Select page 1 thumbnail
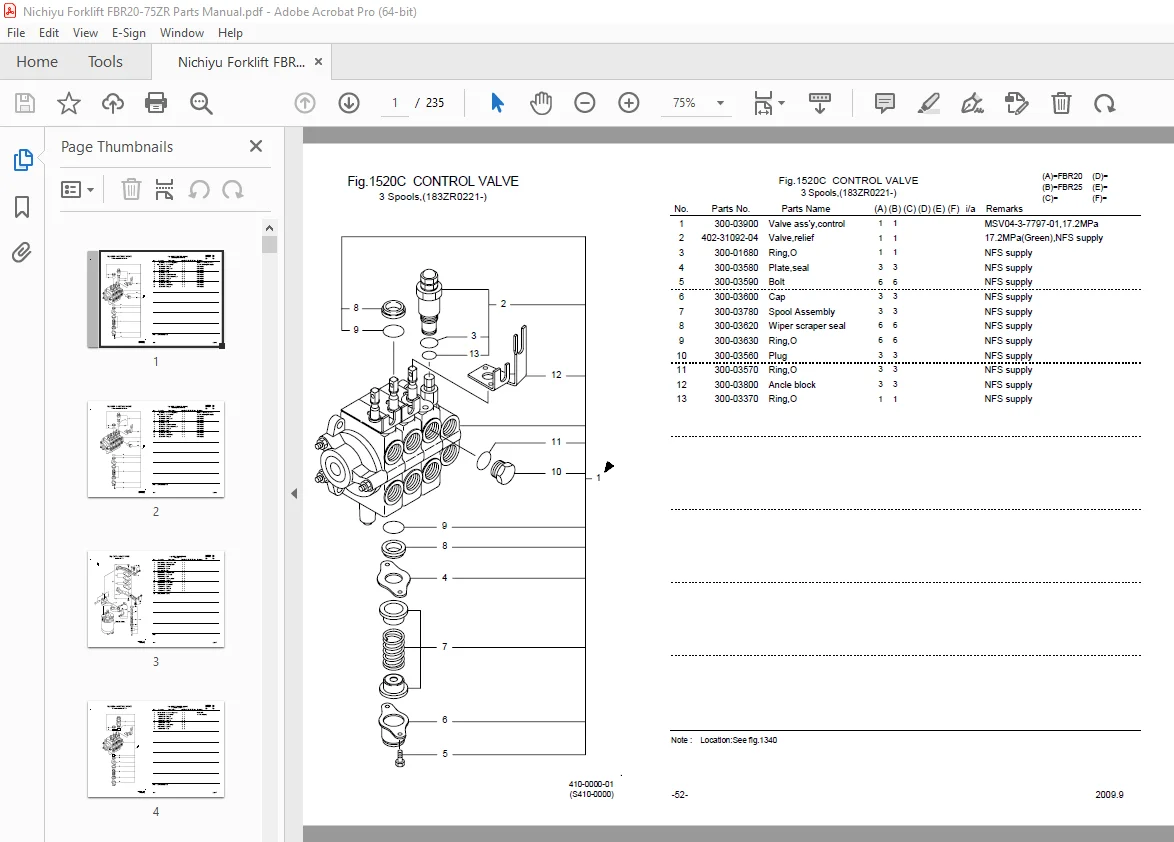 pos(156,299)
